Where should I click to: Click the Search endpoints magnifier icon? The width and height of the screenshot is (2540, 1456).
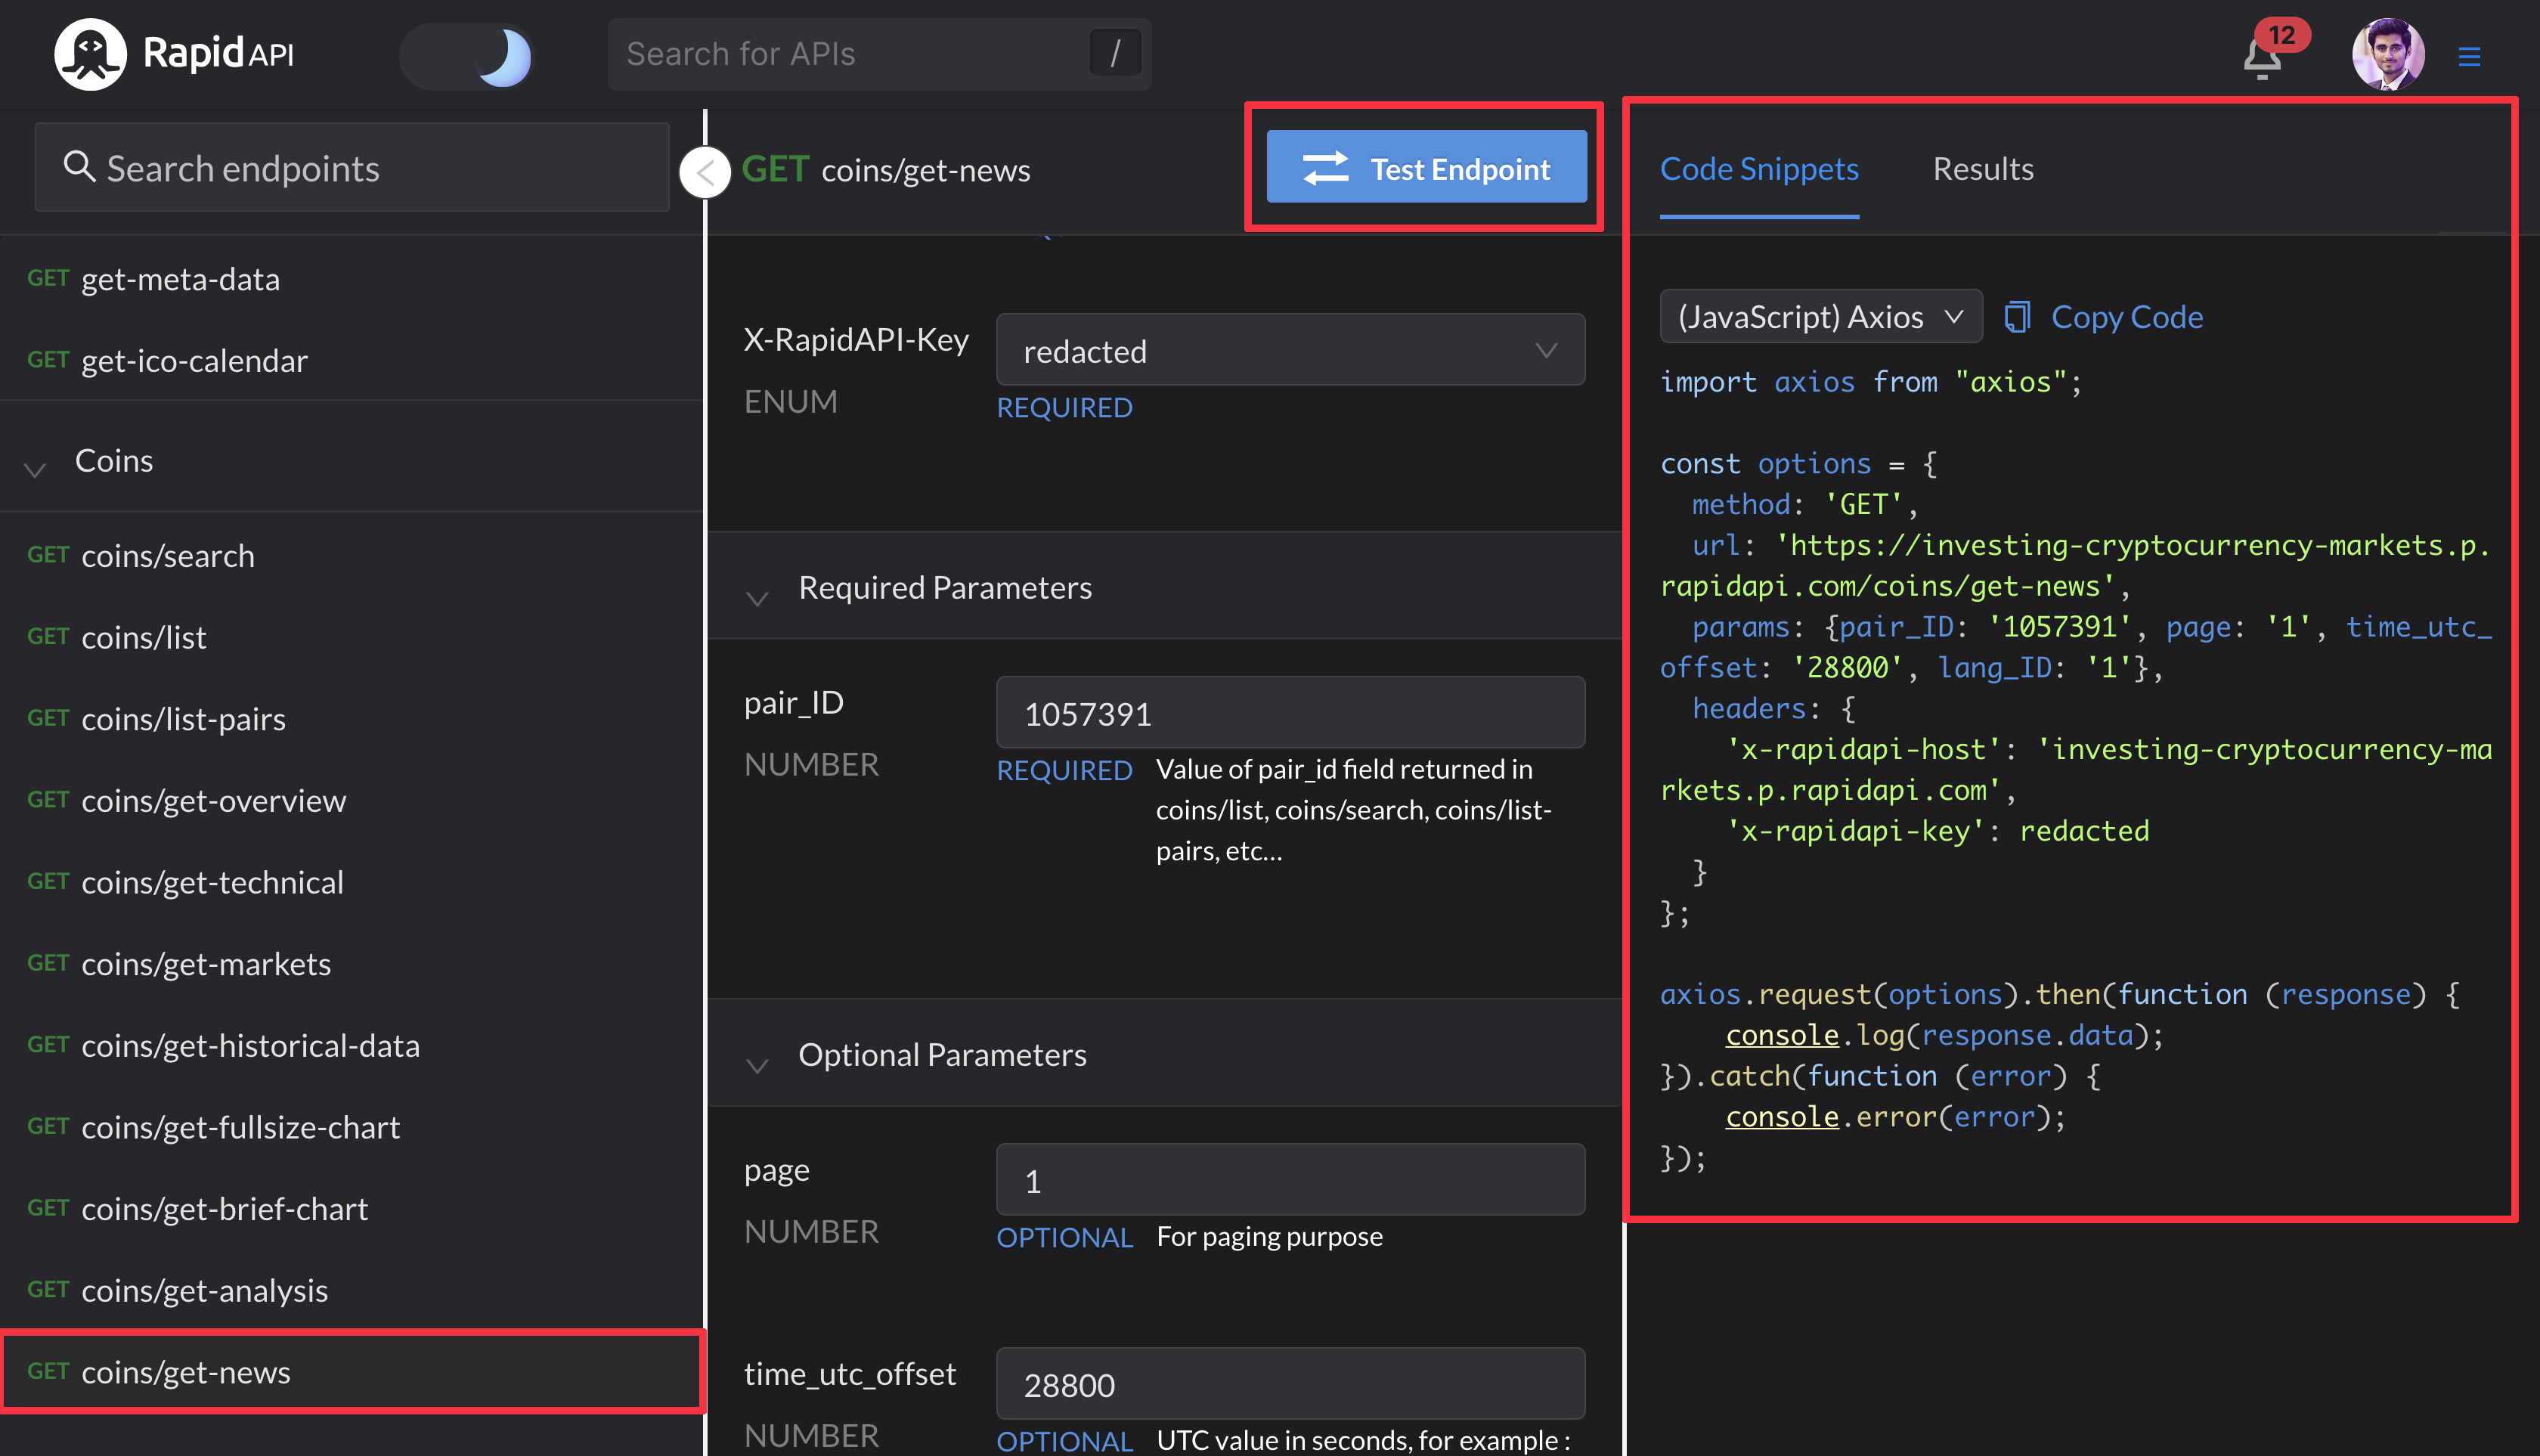[79, 167]
